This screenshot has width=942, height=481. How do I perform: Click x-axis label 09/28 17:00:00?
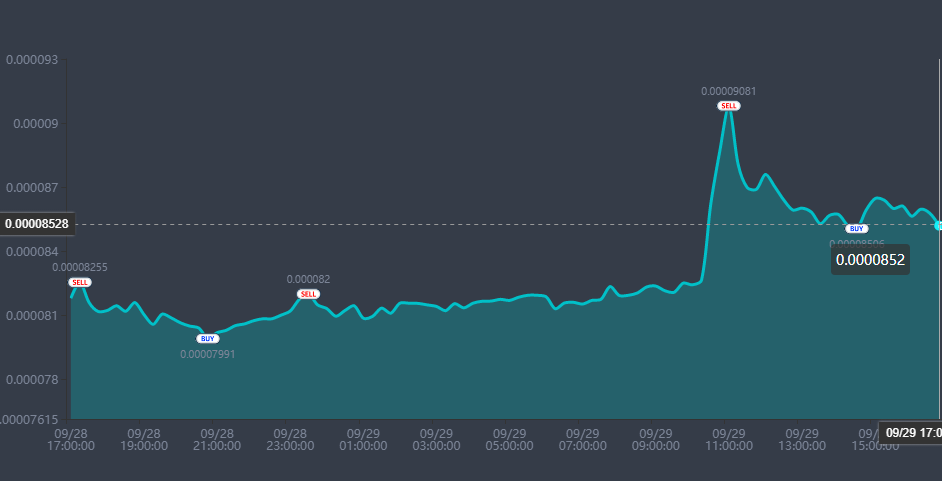(x=71, y=440)
